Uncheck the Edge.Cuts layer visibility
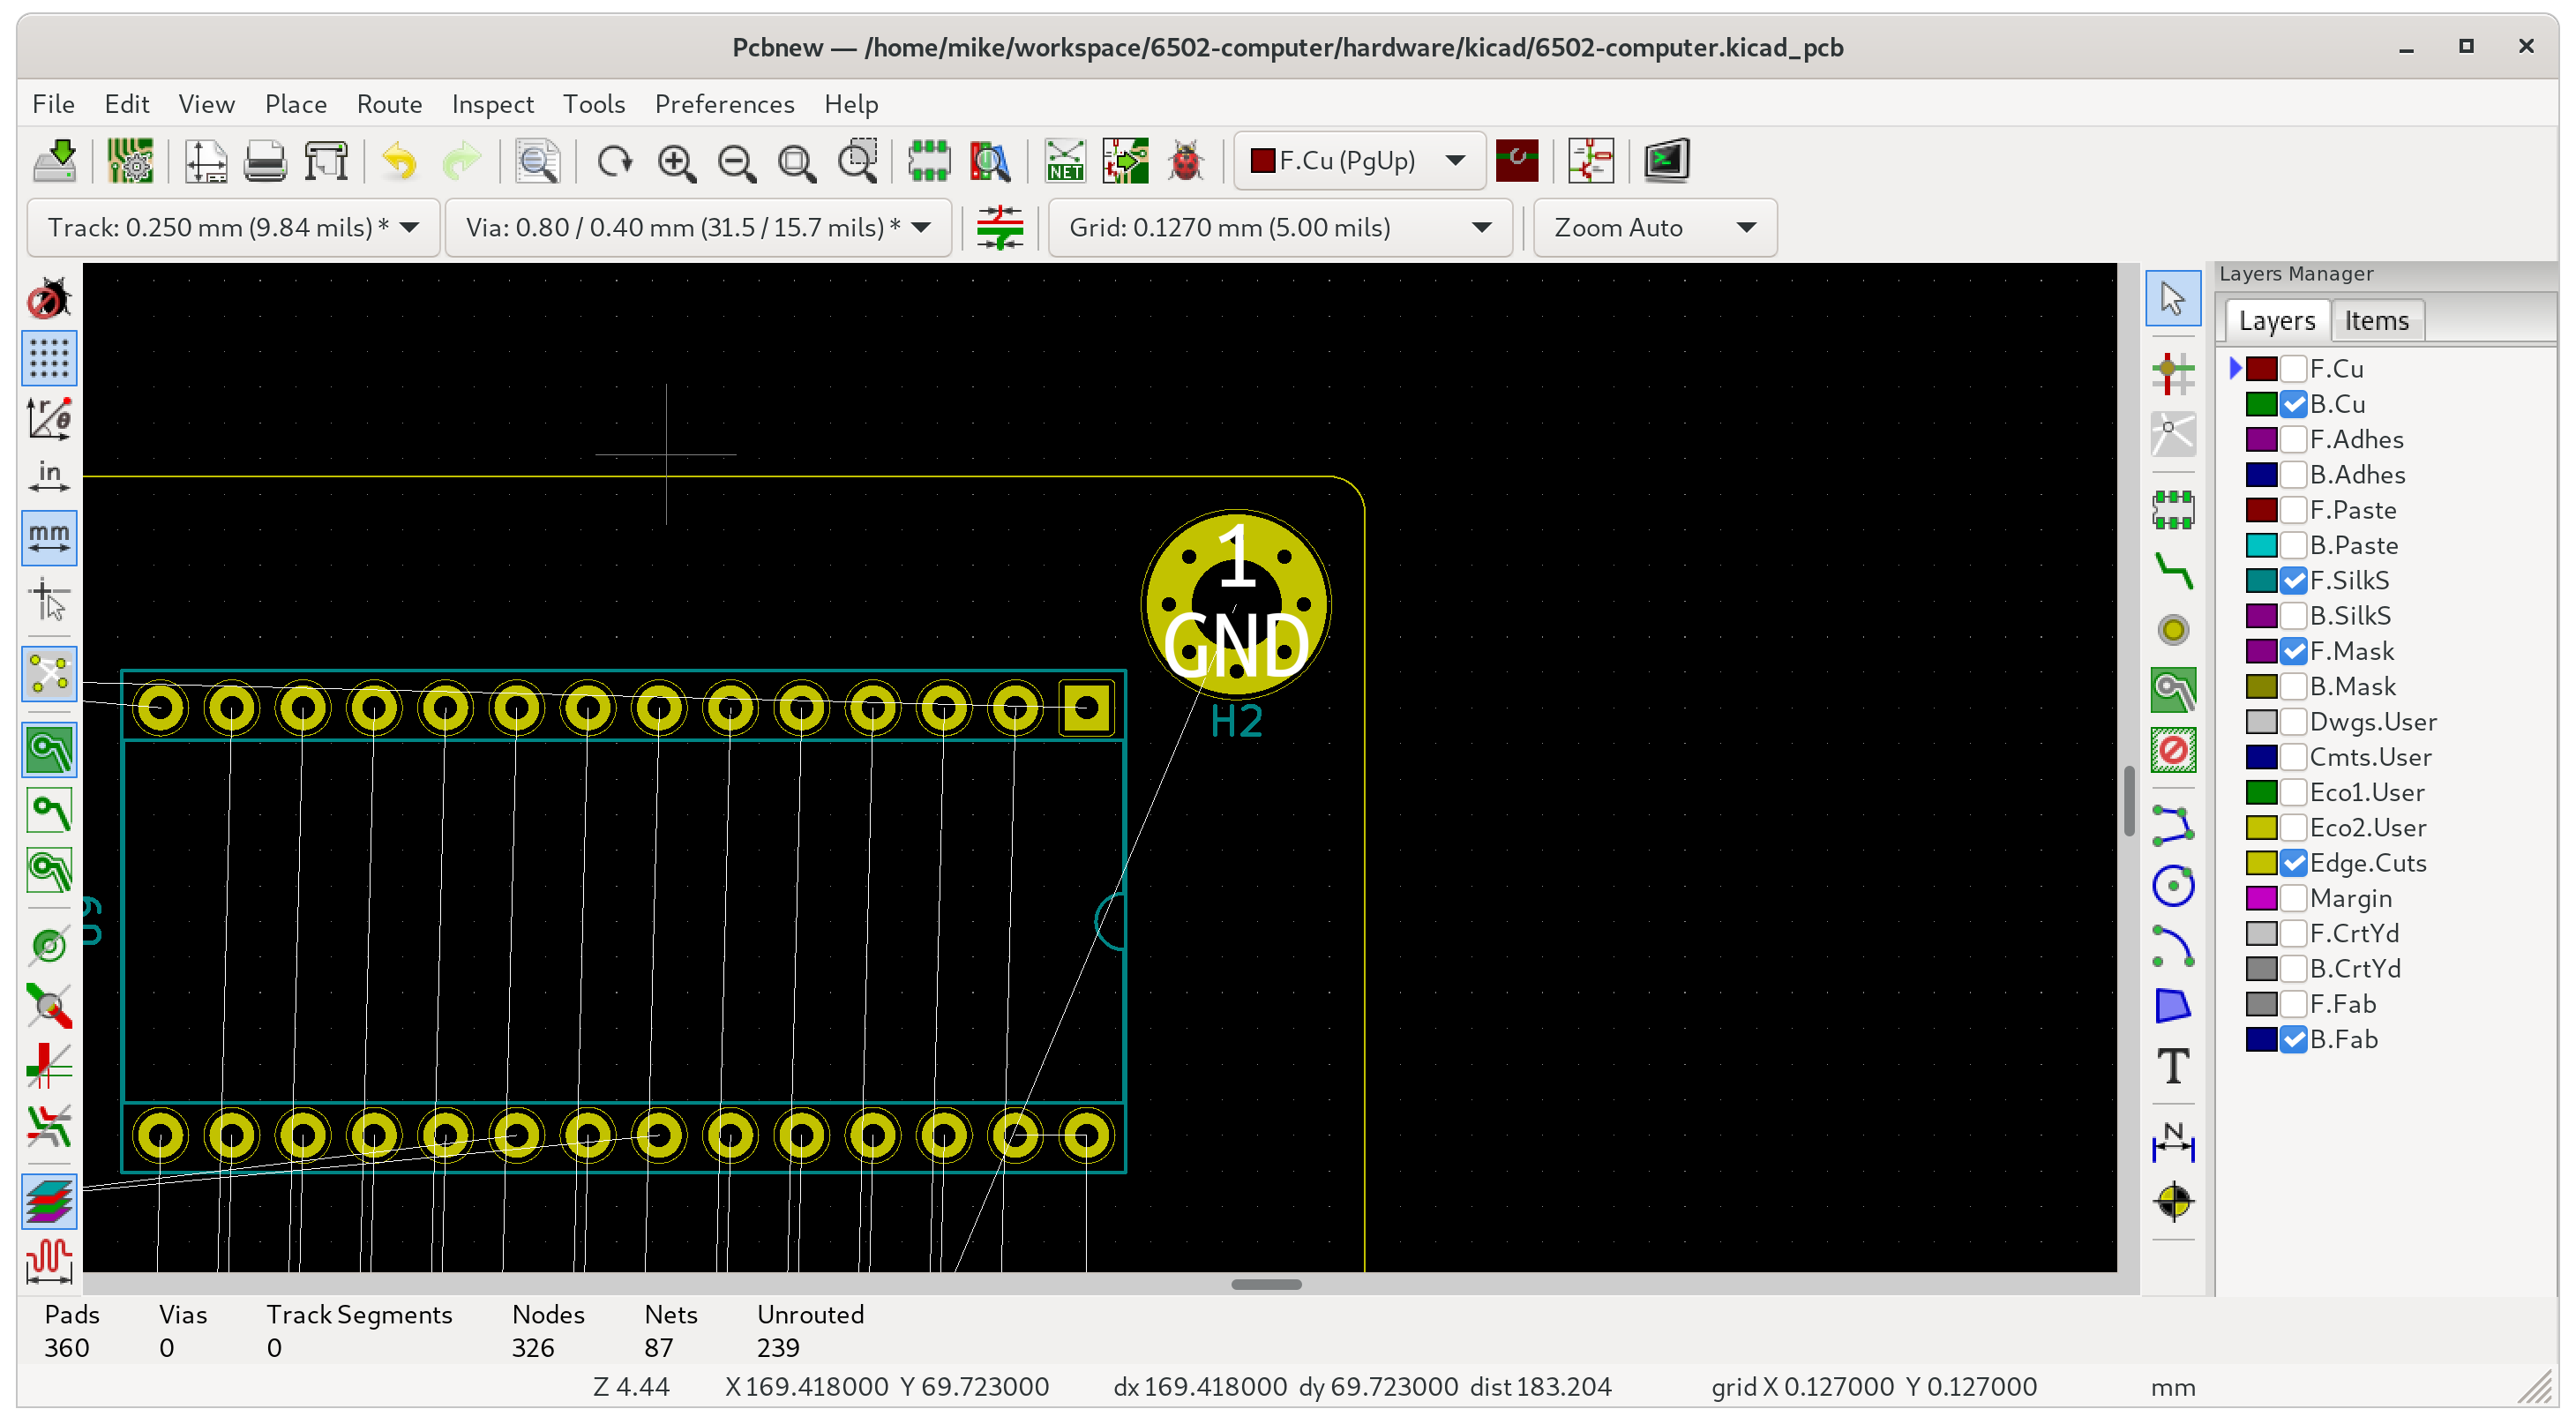2576x1424 pixels. pyautogui.click(x=2294, y=863)
